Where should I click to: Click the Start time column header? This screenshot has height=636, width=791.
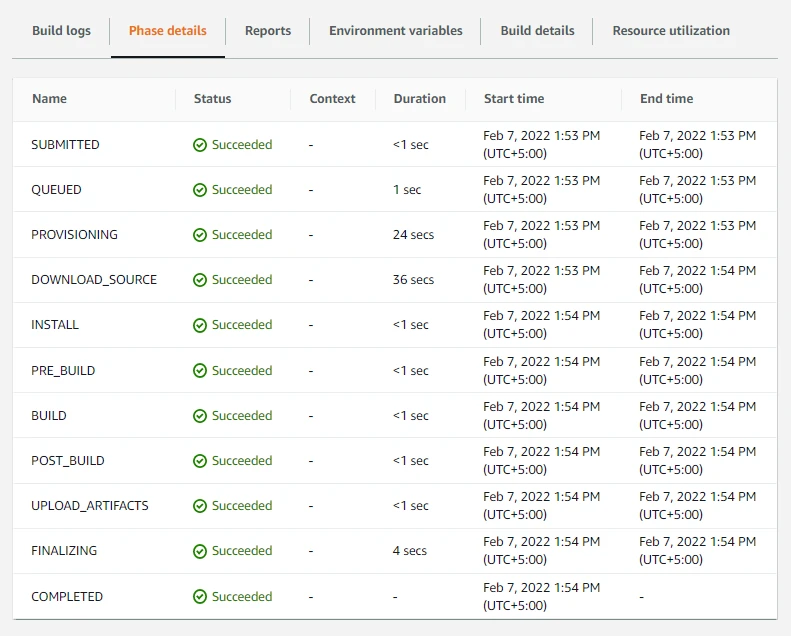coord(514,99)
